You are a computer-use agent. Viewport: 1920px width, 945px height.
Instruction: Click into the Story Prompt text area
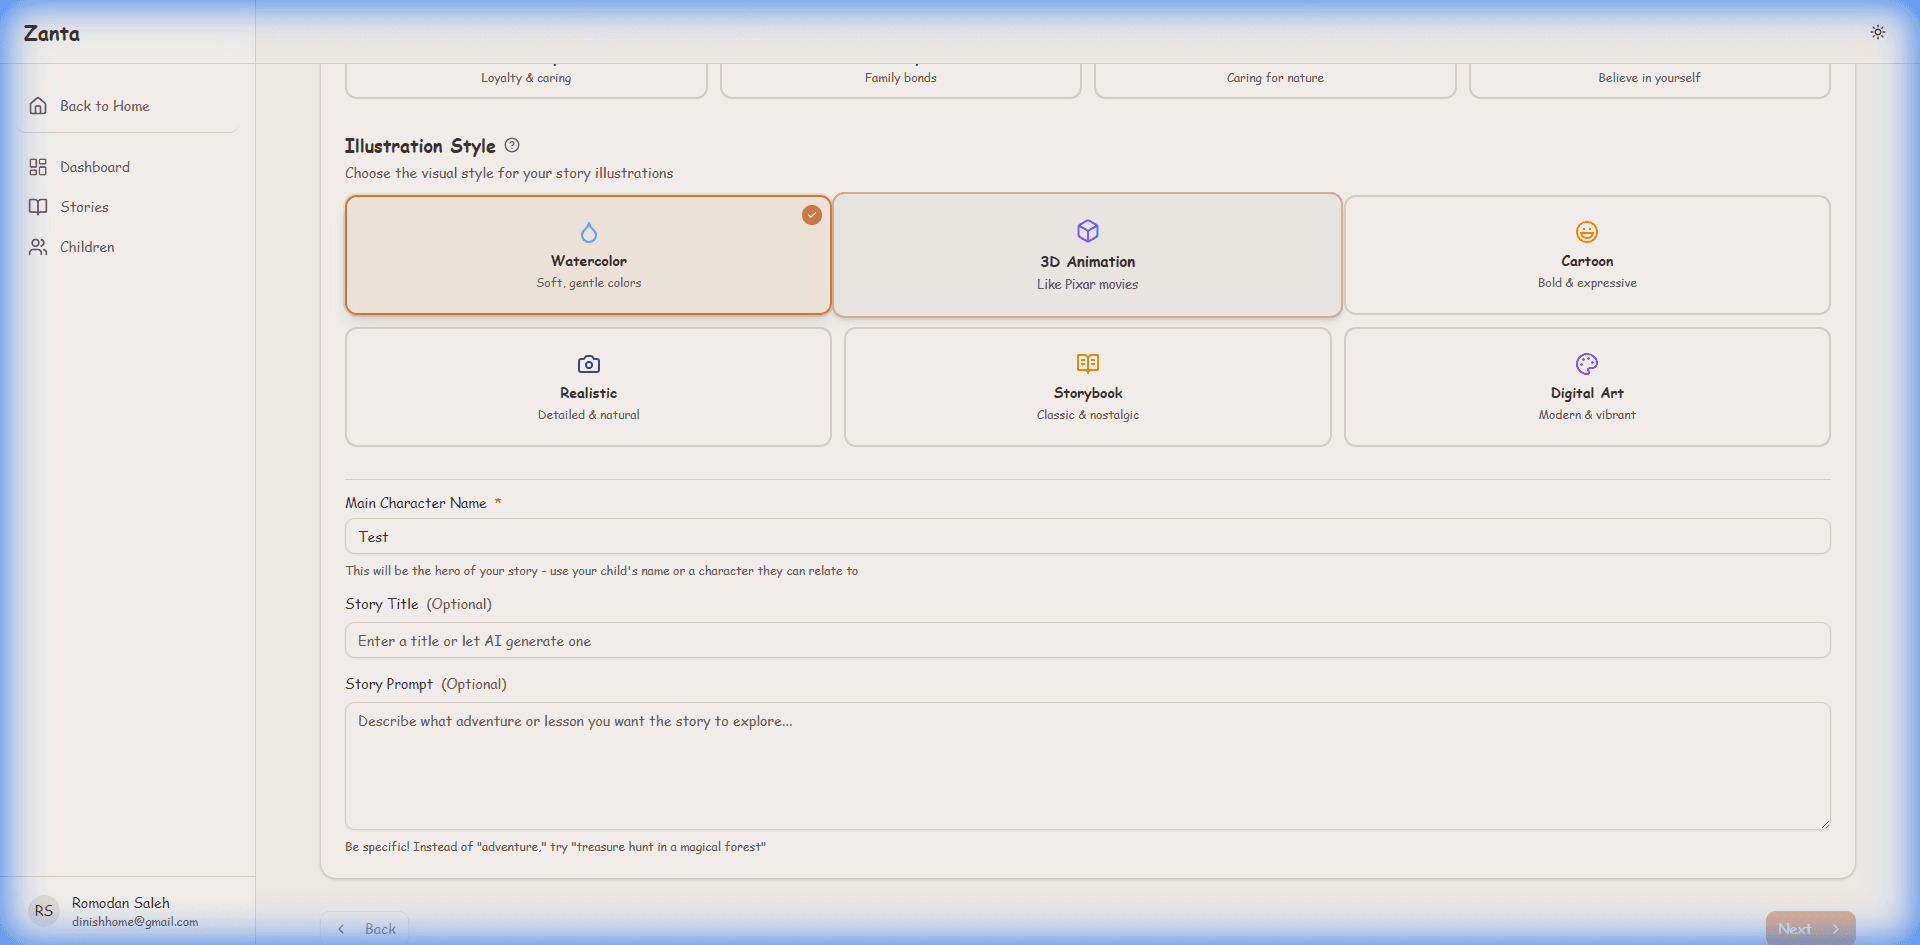coord(1087,766)
